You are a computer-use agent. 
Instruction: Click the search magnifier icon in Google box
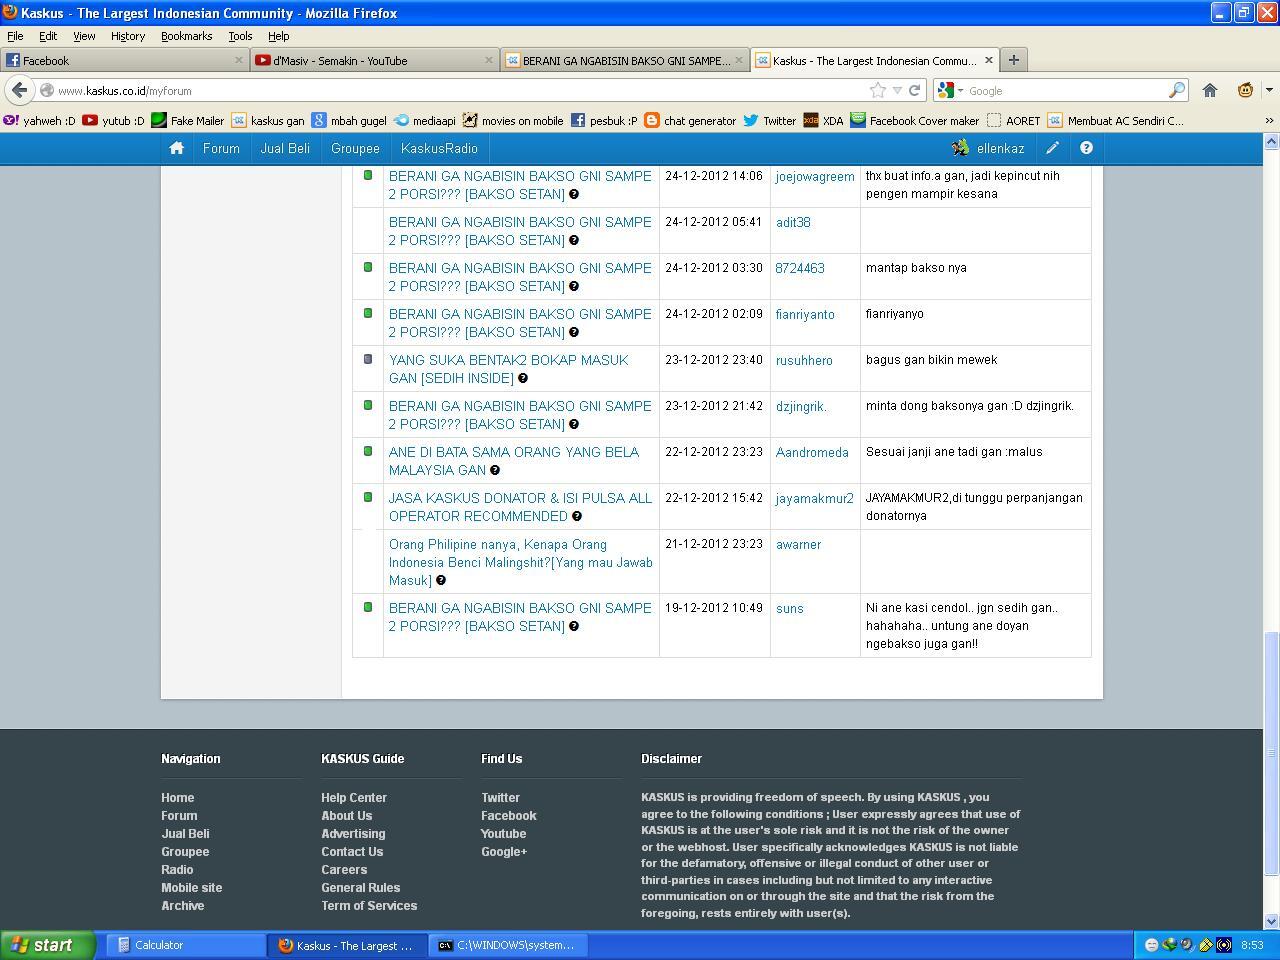pos(1177,90)
